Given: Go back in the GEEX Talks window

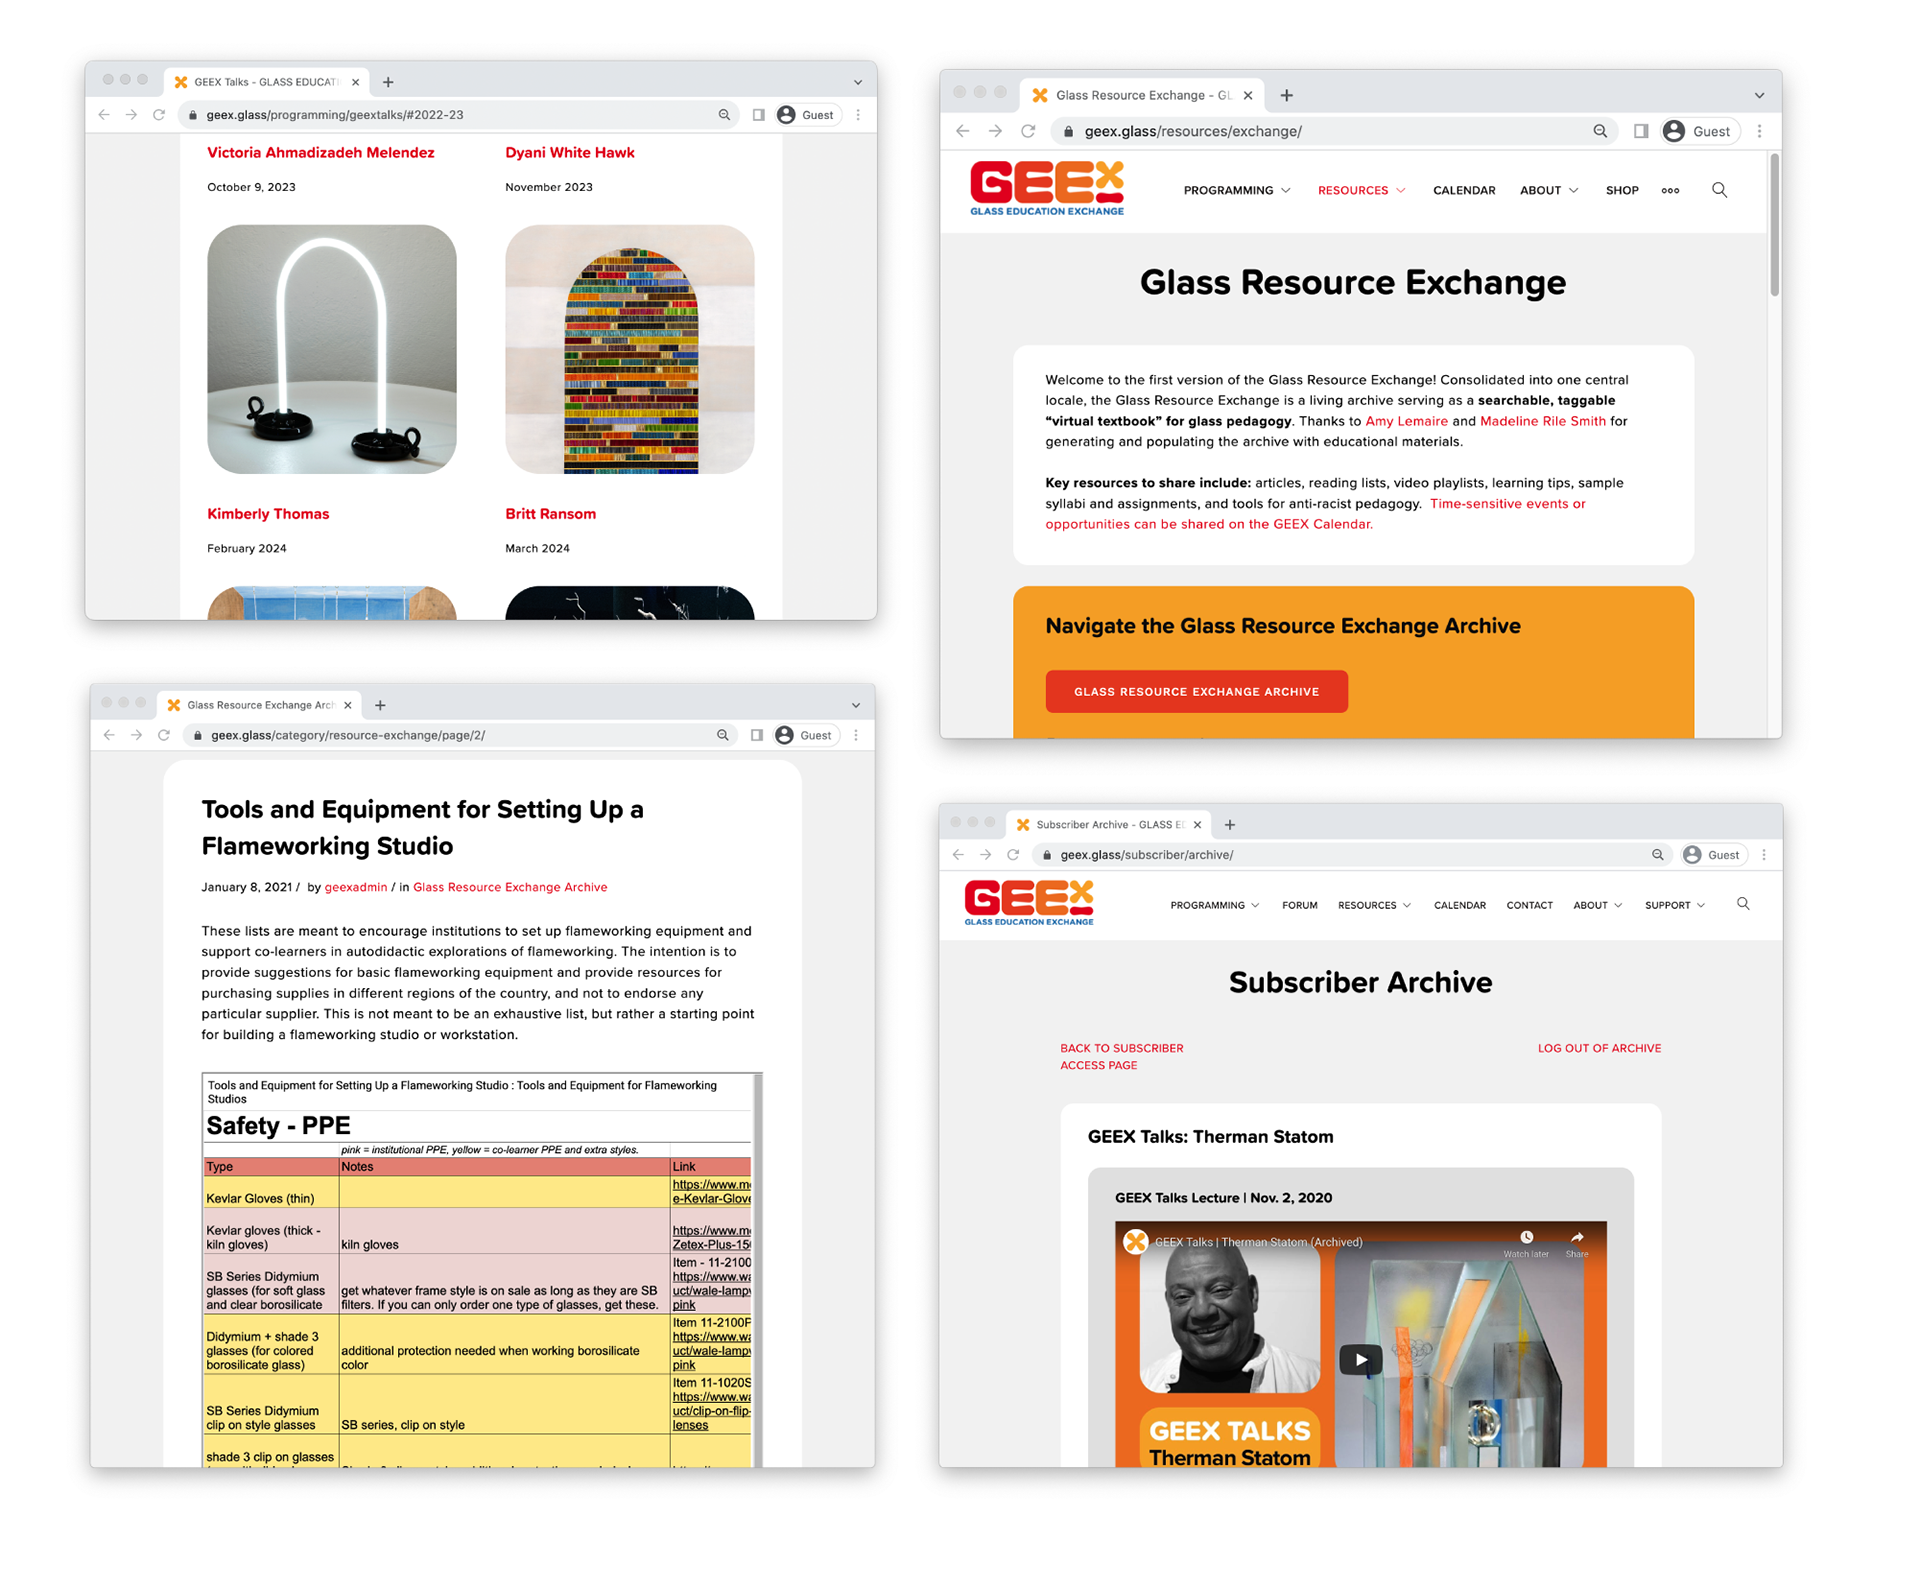Looking at the screenshot, I should [x=104, y=115].
